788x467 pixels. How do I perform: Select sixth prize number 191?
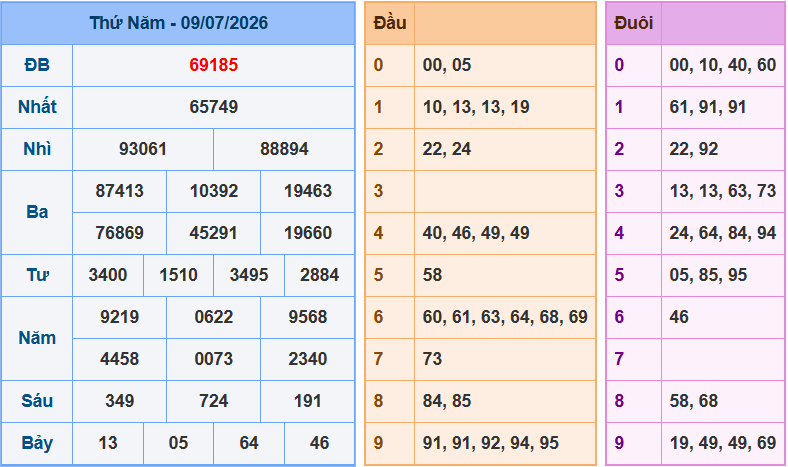[x=308, y=401]
